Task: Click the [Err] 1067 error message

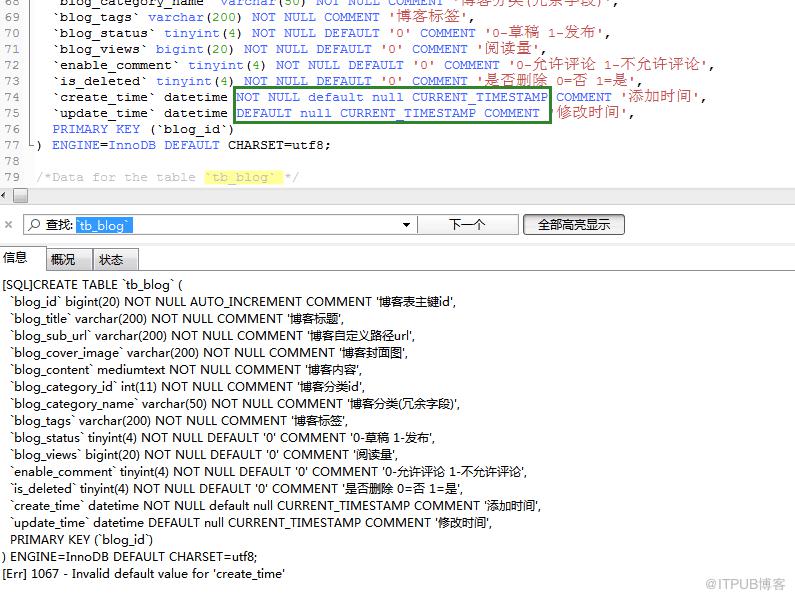Action: (143, 574)
